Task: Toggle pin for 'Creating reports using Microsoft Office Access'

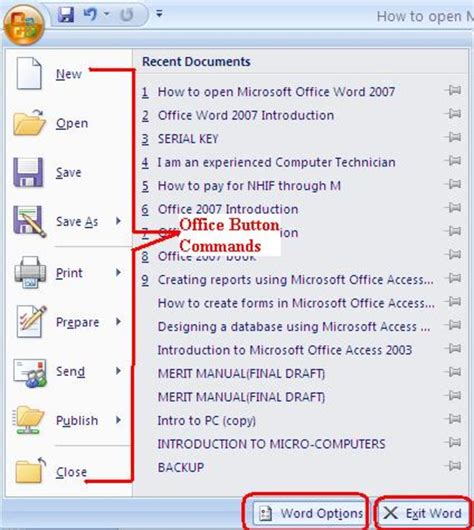Action: (x=453, y=278)
